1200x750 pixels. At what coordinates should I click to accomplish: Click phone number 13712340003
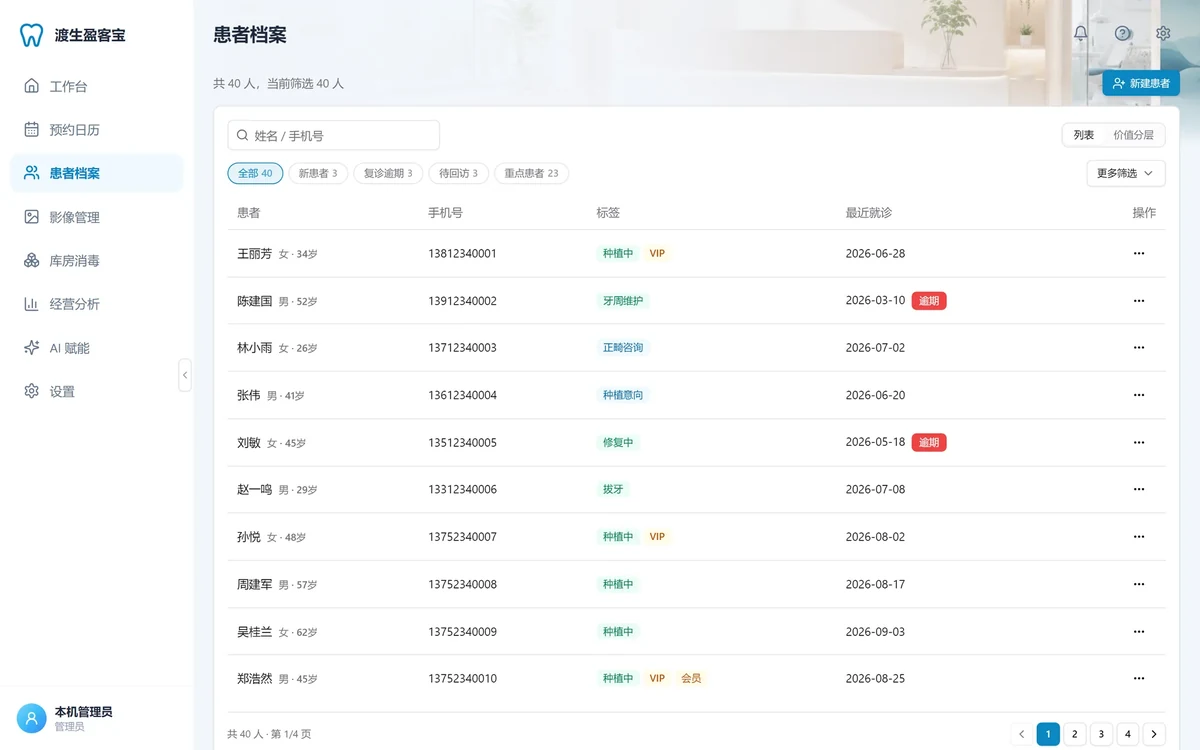pos(462,348)
